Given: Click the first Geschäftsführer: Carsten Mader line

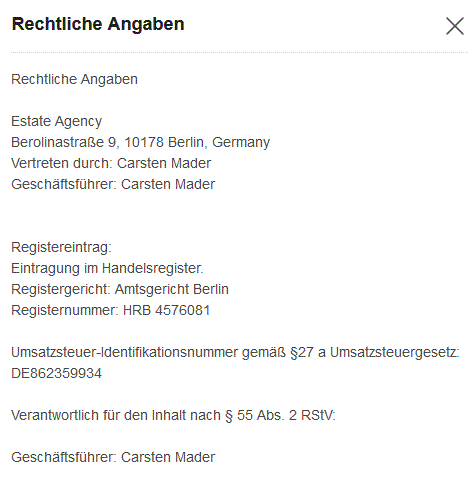Looking at the screenshot, I should pyautogui.click(x=113, y=184).
